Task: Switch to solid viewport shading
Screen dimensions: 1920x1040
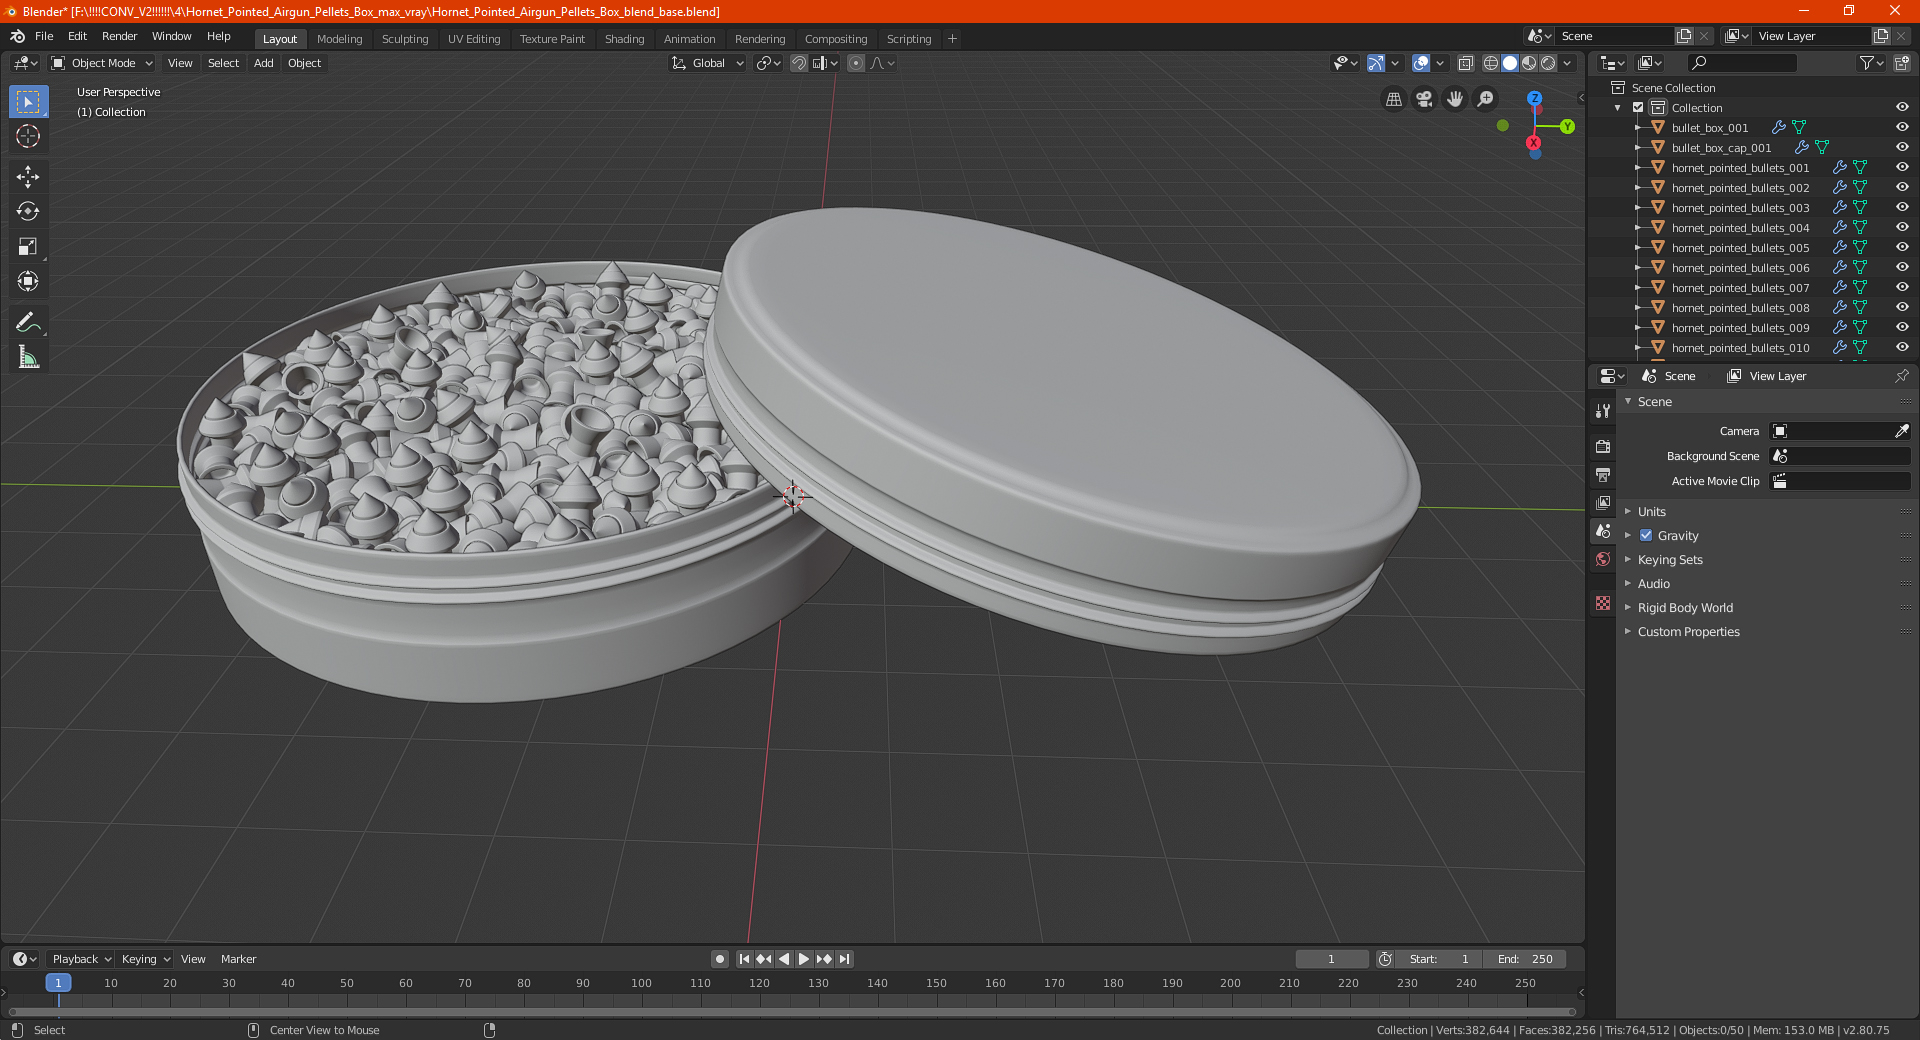Action: pyautogui.click(x=1510, y=63)
